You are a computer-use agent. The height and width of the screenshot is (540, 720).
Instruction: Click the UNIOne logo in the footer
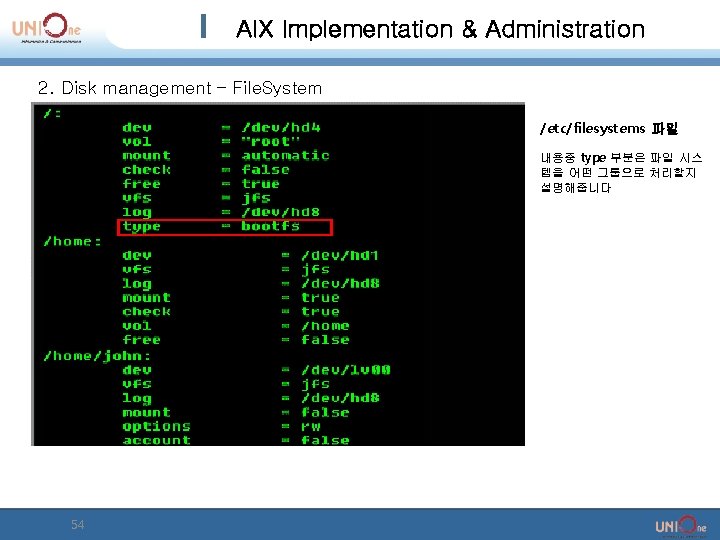point(681,526)
